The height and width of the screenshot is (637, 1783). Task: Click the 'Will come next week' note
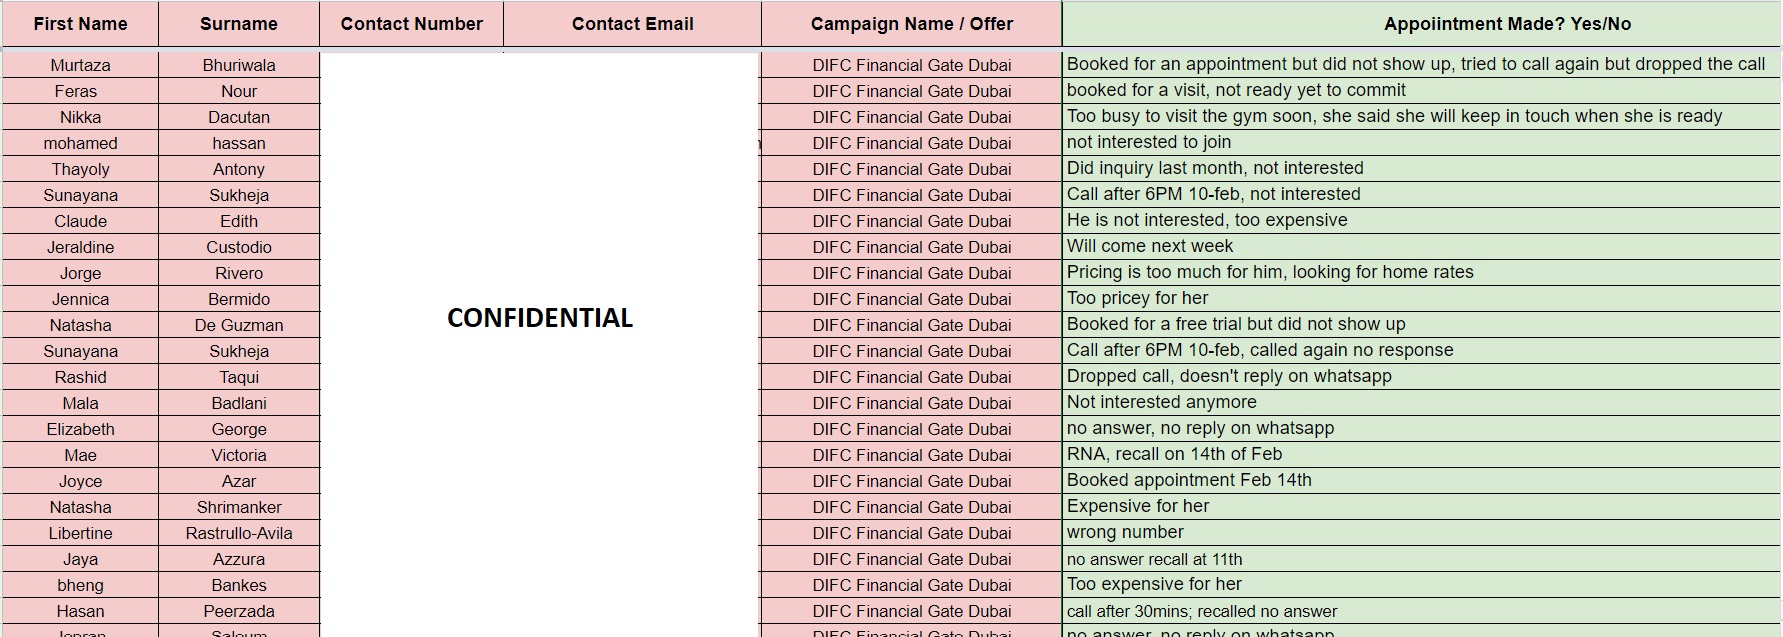1150,247
